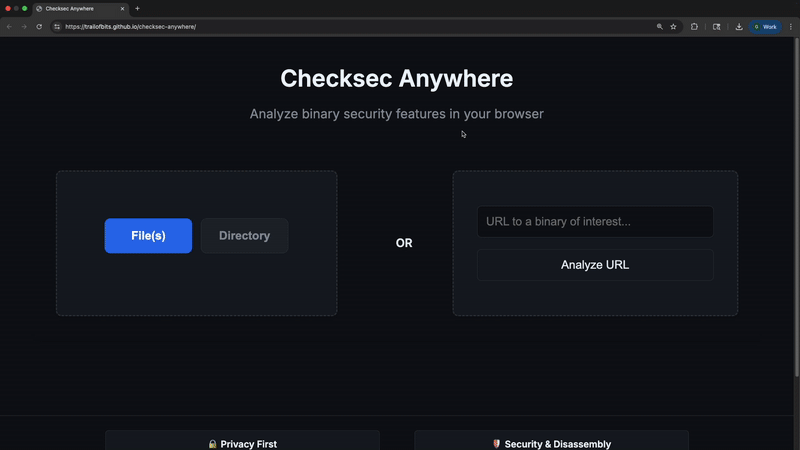The height and width of the screenshot is (450, 800).
Task: Open the Downloads icon in the toolbar
Action: coord(739,27)
